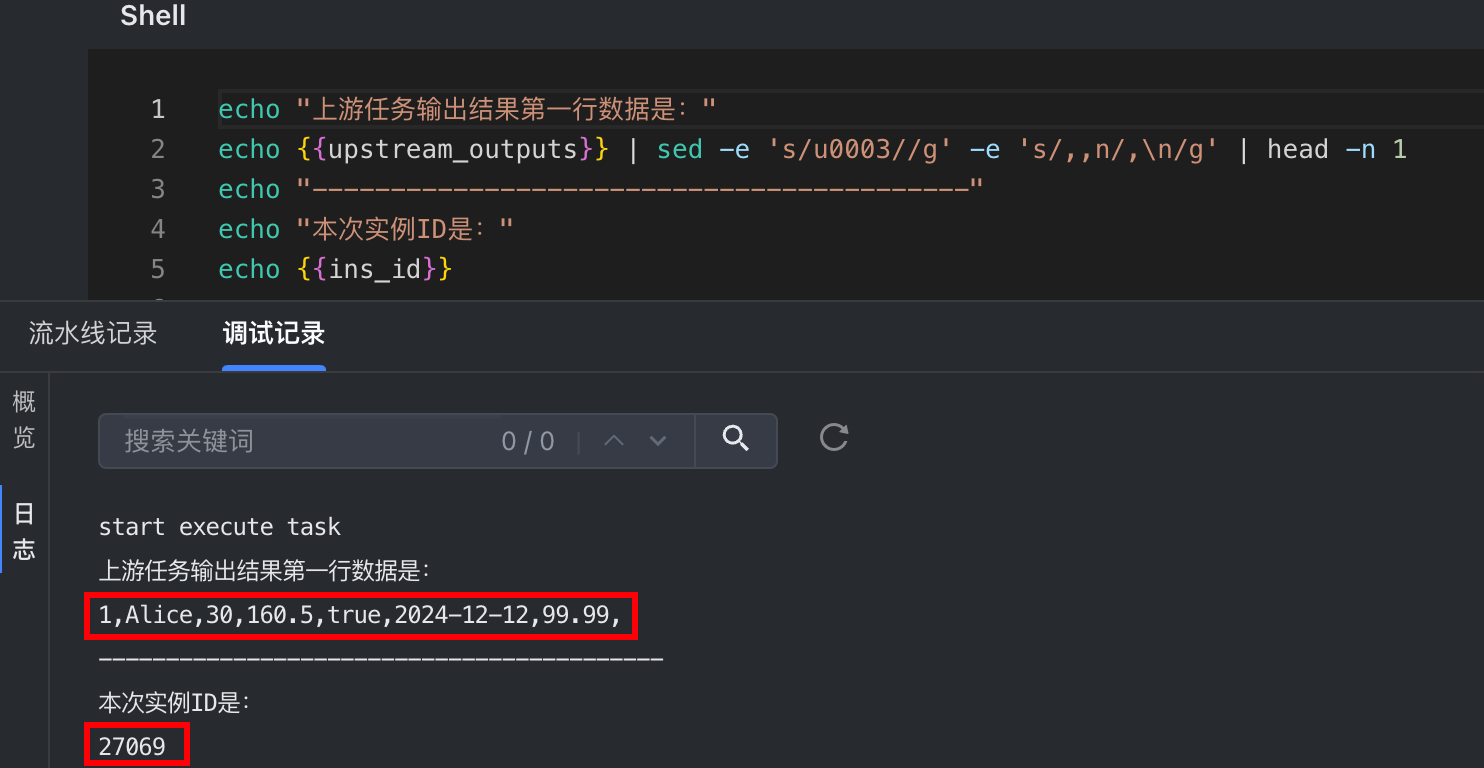This screenshot has height=768, width=1484.
Task: Click {{ins_id}} variable in code
Action: 375,270
